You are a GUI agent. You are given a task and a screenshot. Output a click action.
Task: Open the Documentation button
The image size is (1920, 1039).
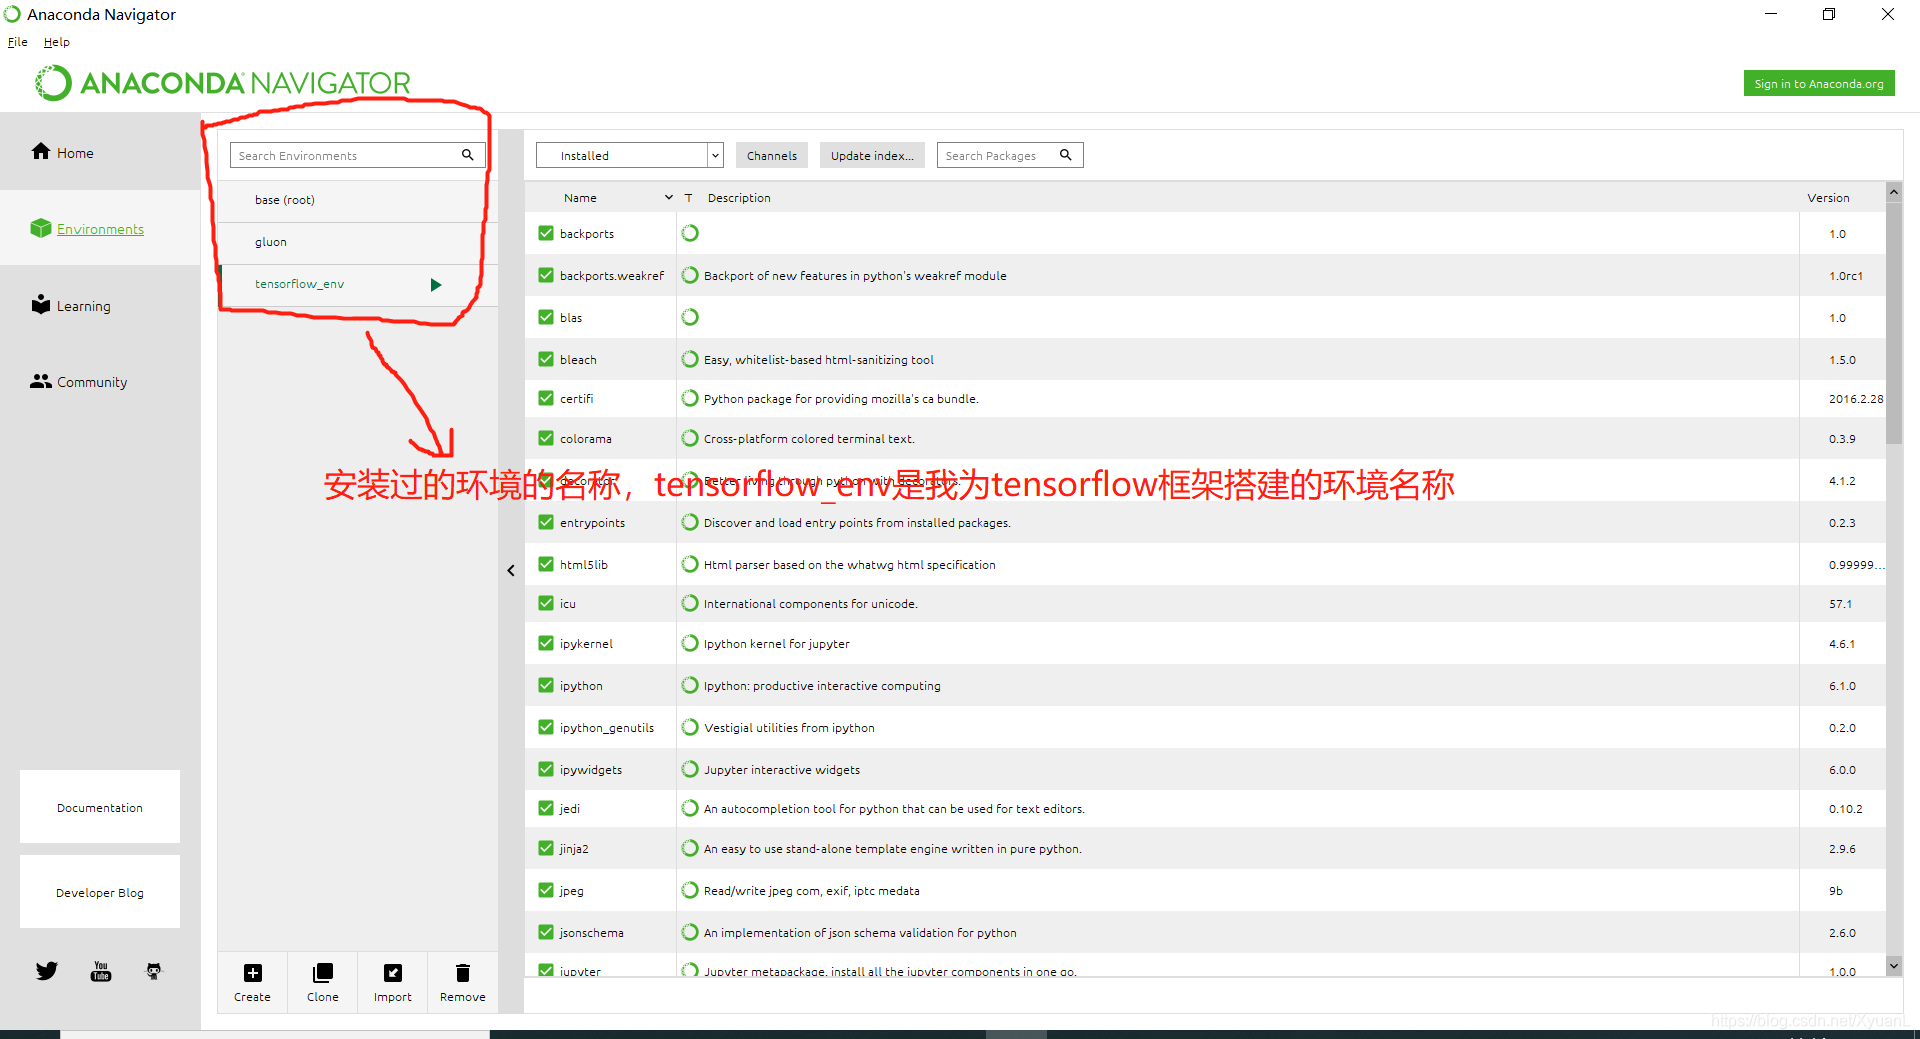100,807
